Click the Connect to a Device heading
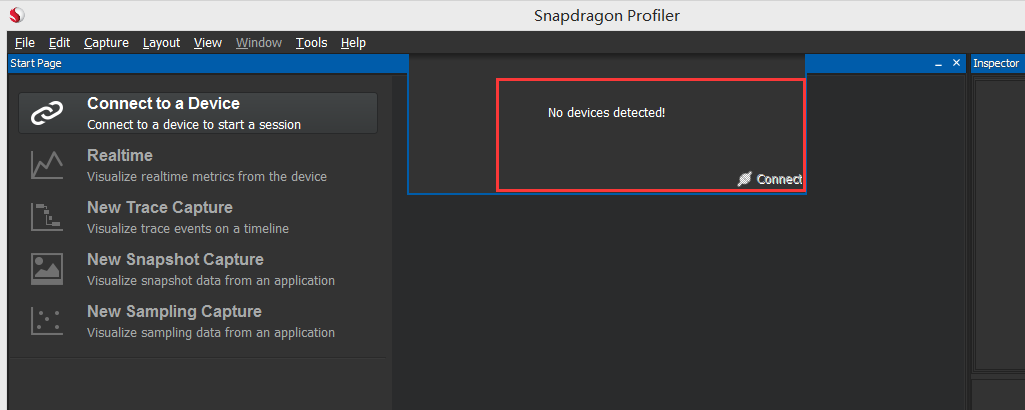Screen dimensions: 1025x410 163,103
